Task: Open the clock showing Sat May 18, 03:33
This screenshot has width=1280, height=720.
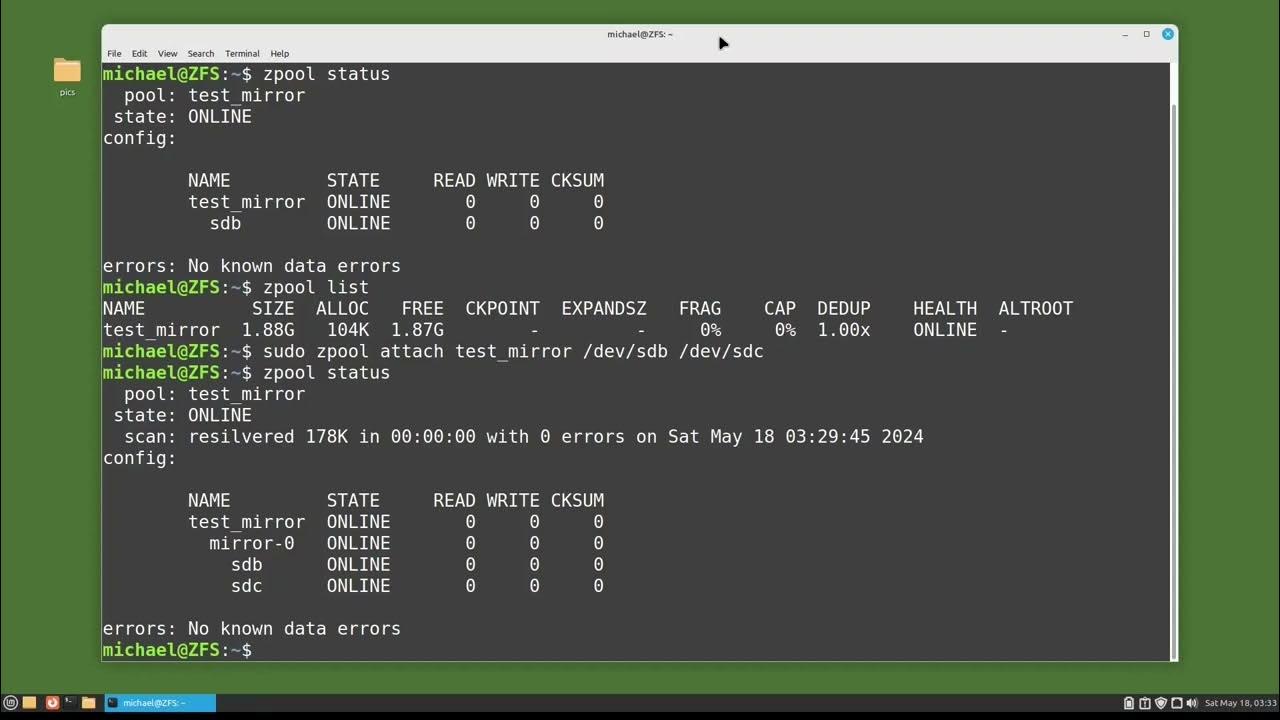Action: (x=1240, y=703)
